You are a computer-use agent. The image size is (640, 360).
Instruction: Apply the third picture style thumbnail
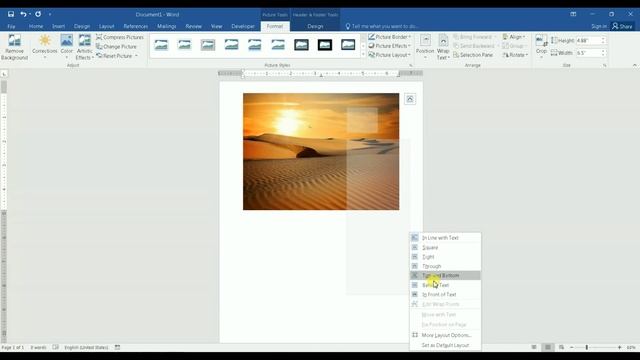point(208,45)
